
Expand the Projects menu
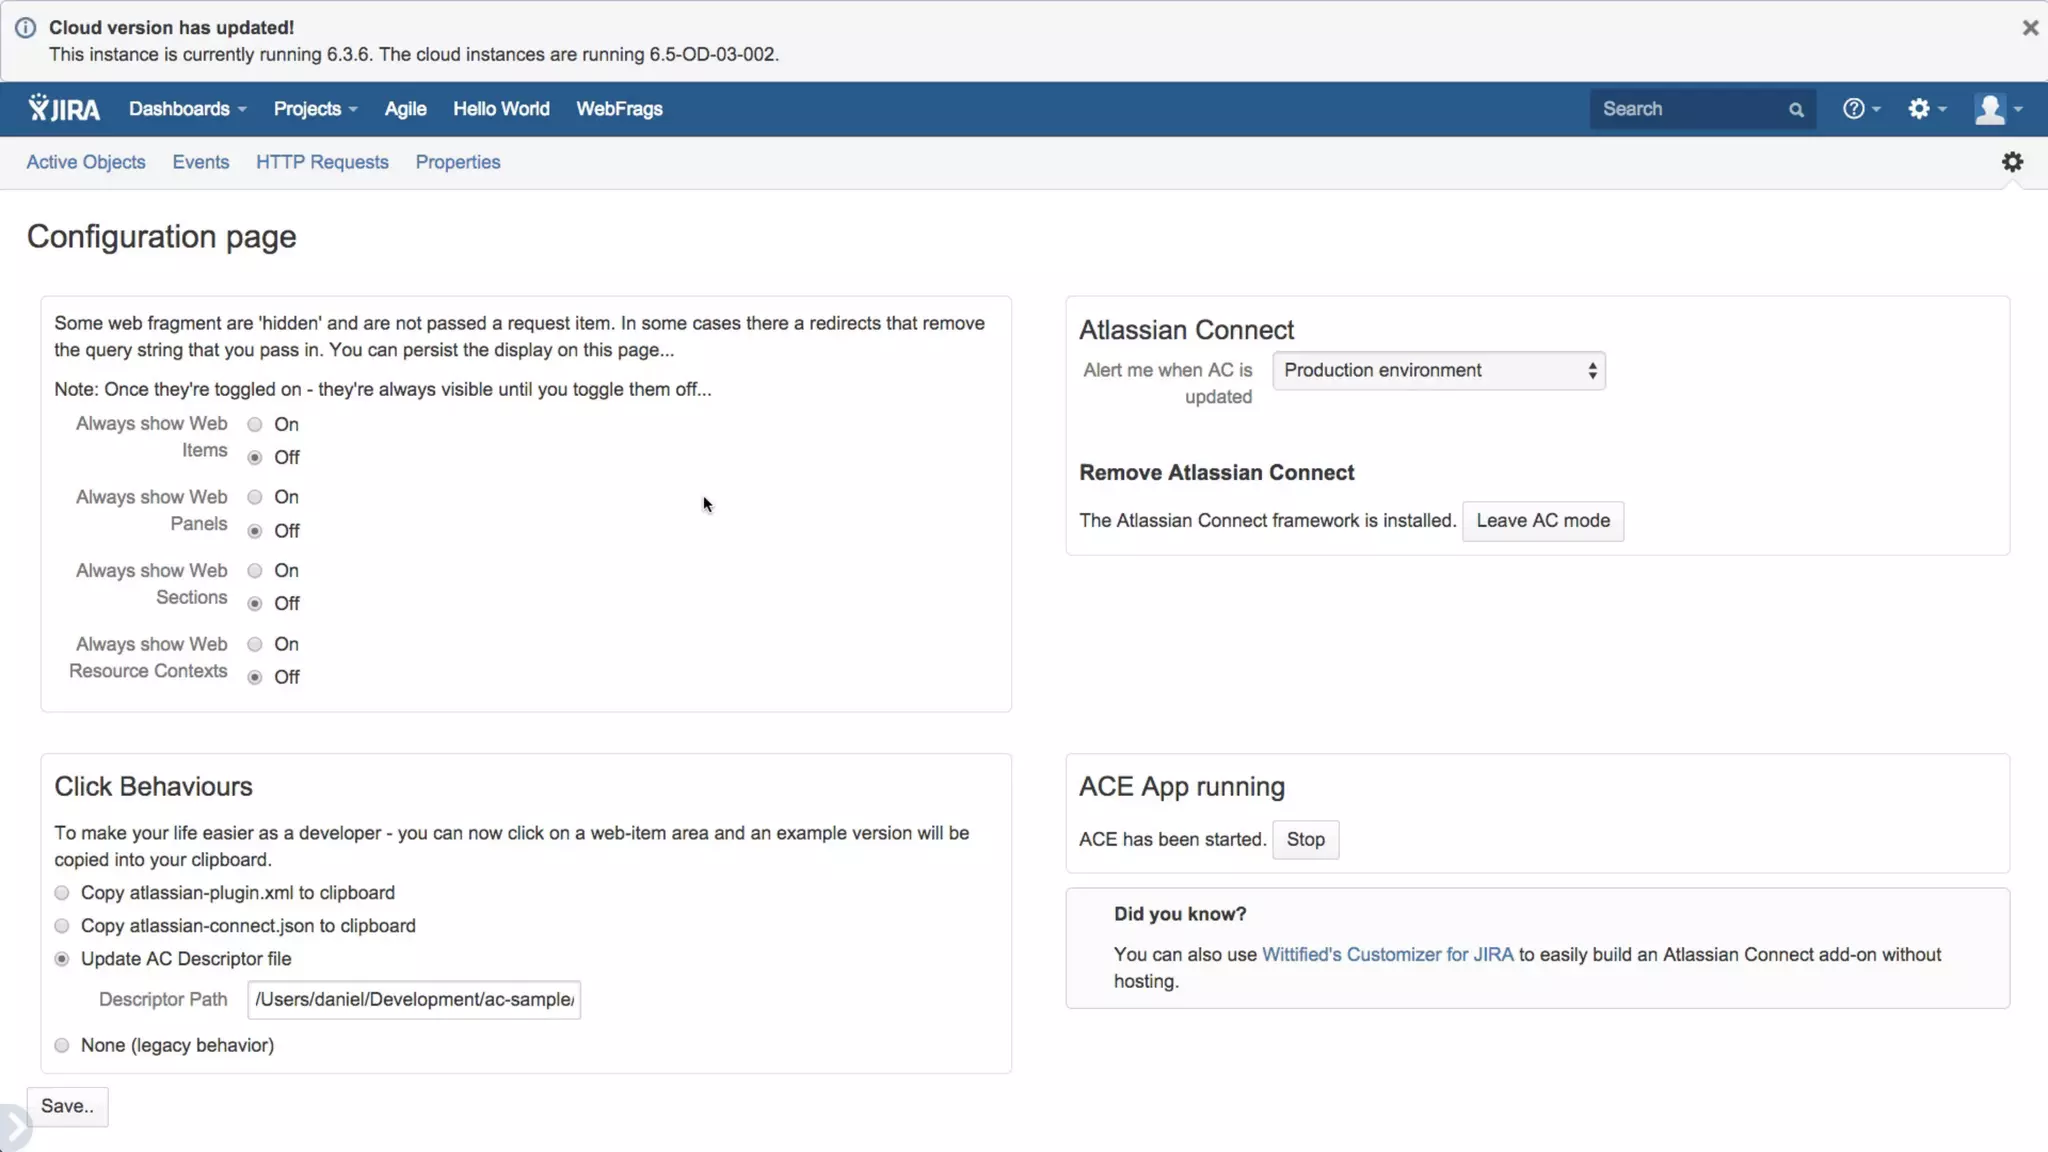[x=315, y=109]
